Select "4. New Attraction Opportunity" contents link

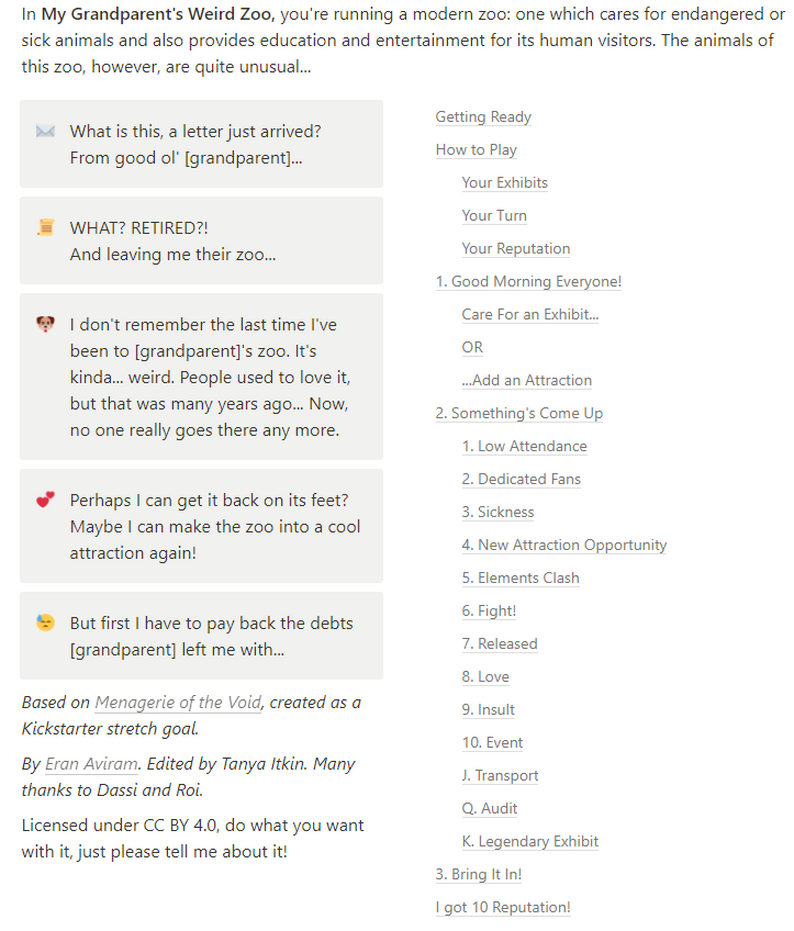click(564, 545)
